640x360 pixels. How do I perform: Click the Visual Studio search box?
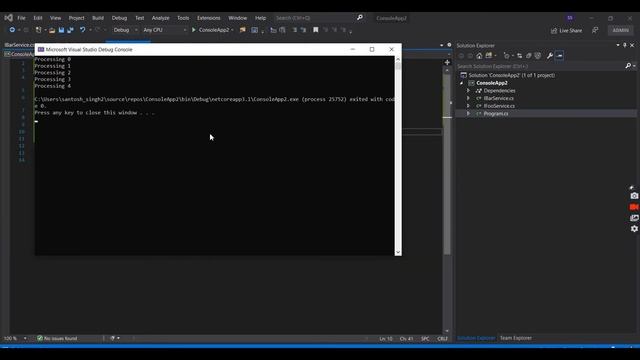tap(318, 18)
